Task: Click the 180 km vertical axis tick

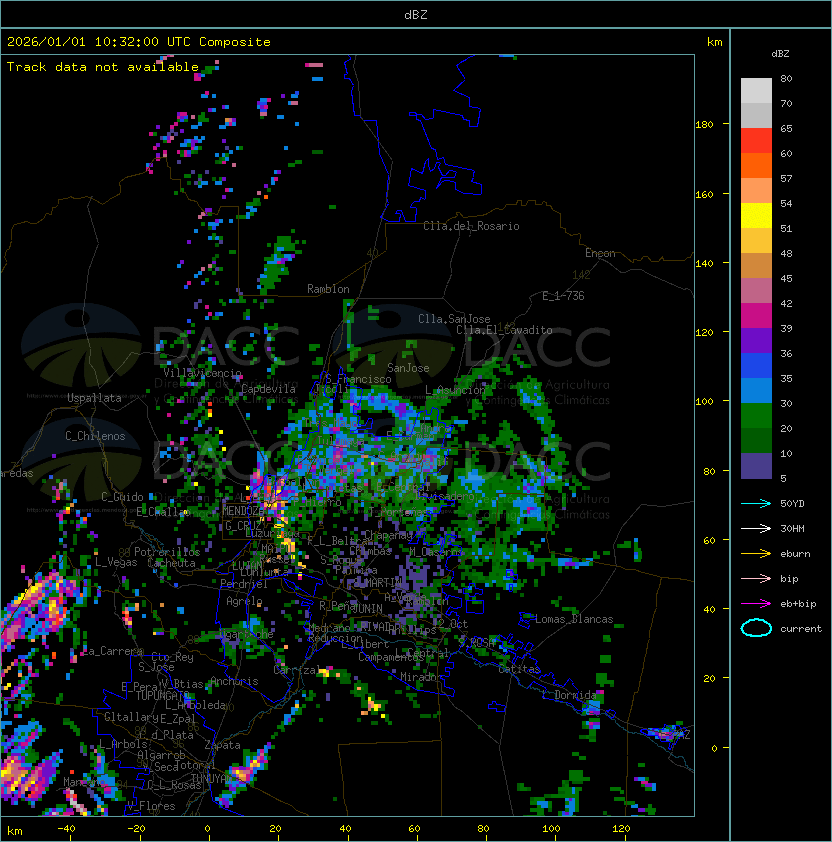Action: coord(704,124)
